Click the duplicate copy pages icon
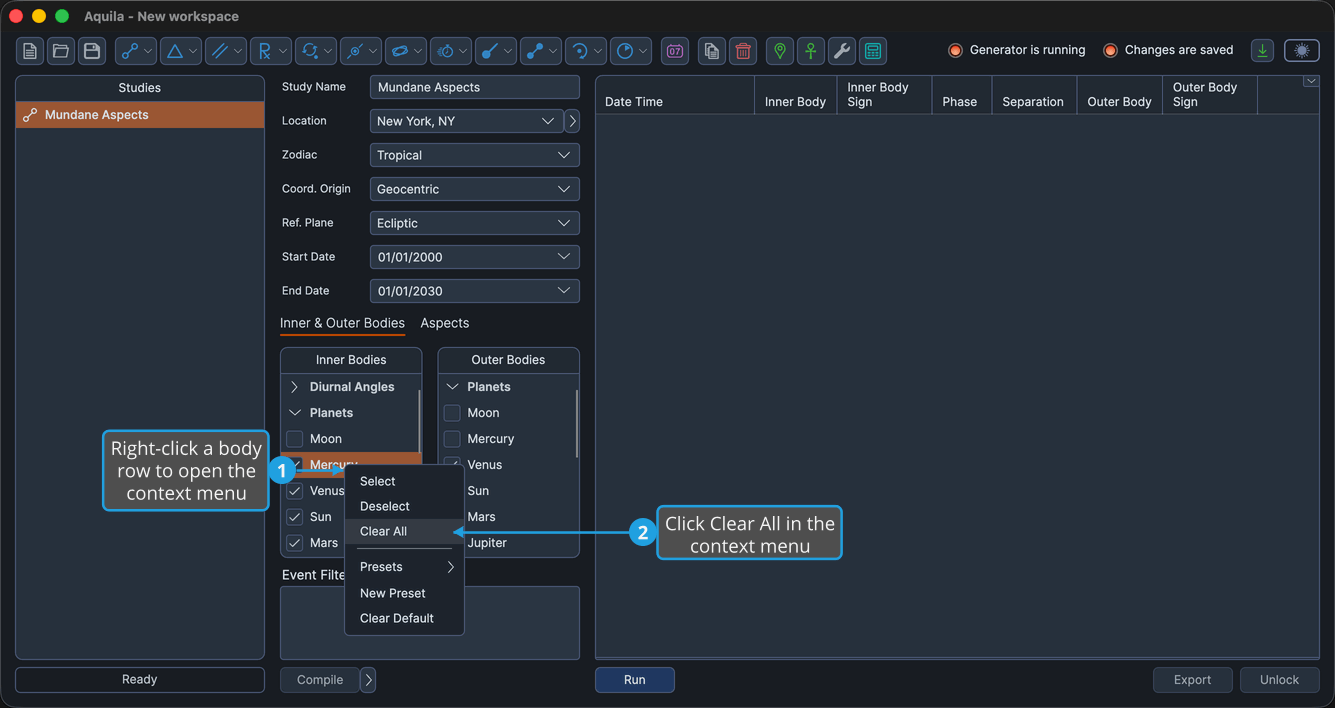Image resolution: width=1335 pixels, height=708 pixels. (712, 51)
